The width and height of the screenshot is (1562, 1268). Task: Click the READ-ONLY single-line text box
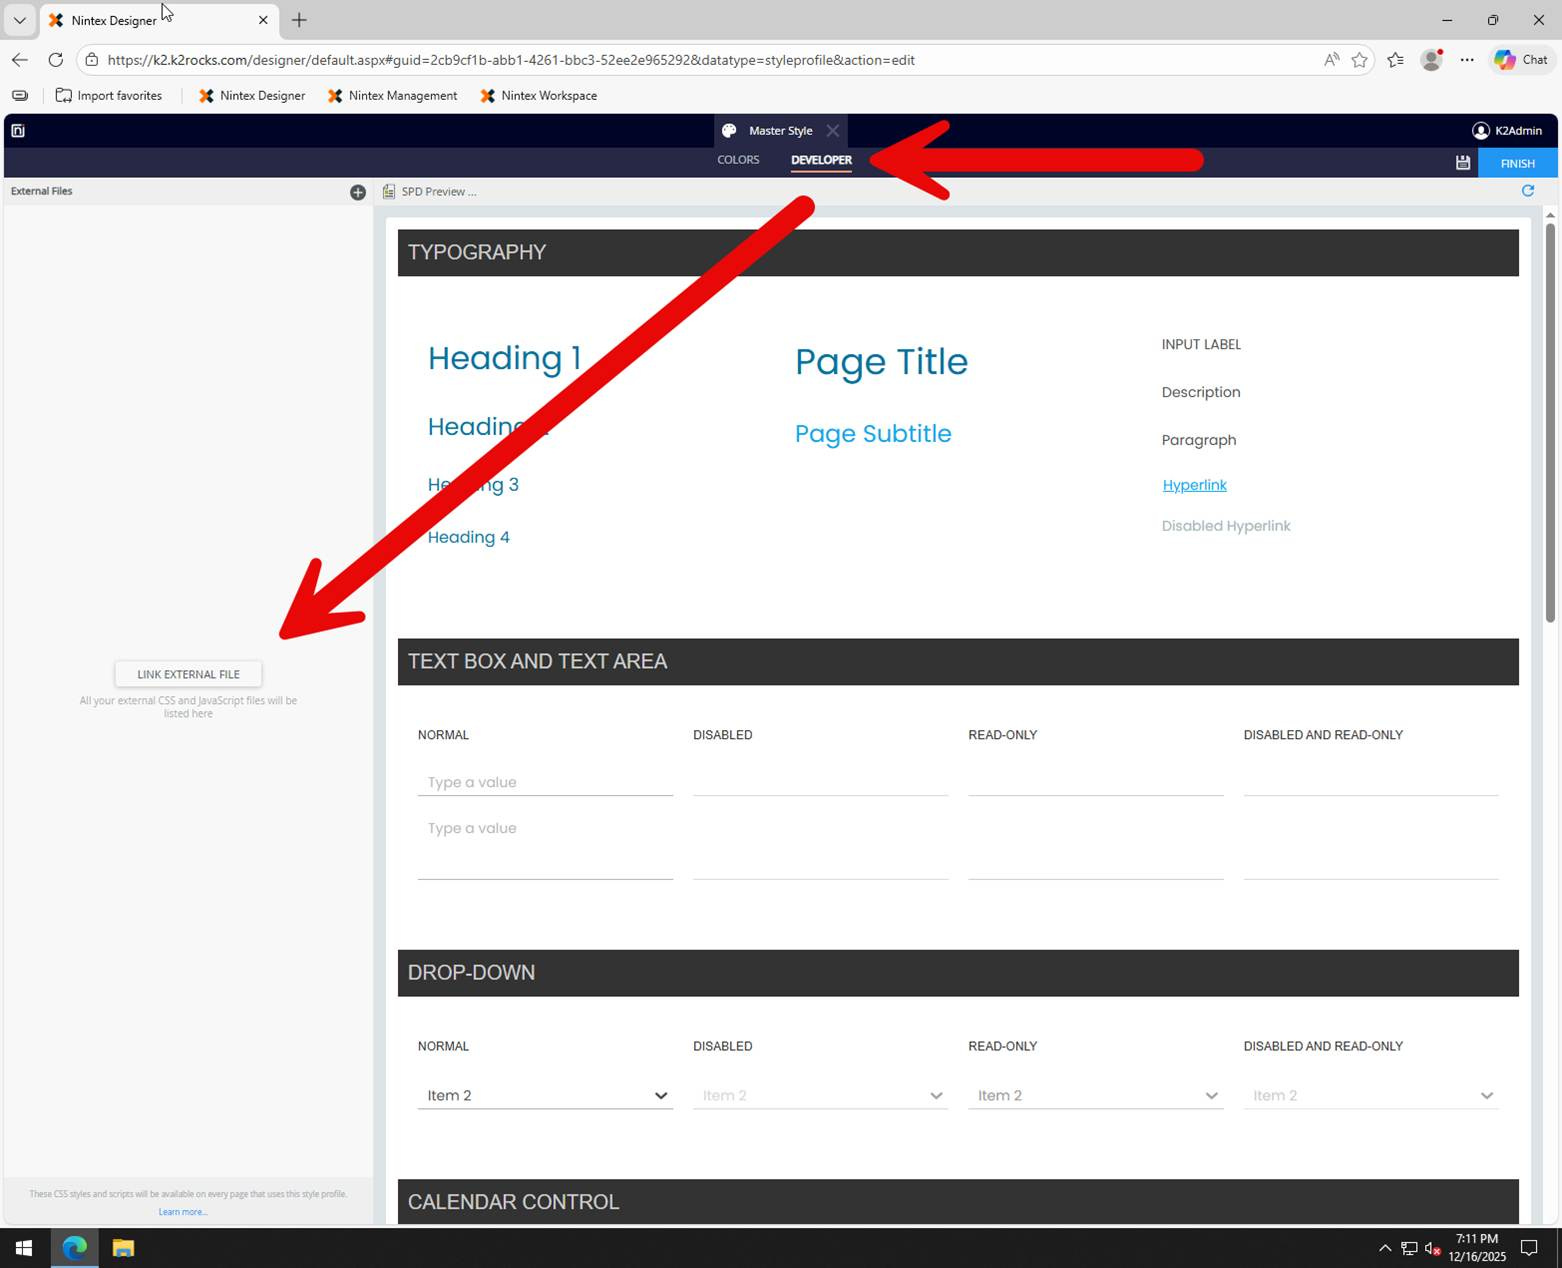pyautogui.click(x=1095, y=782)
